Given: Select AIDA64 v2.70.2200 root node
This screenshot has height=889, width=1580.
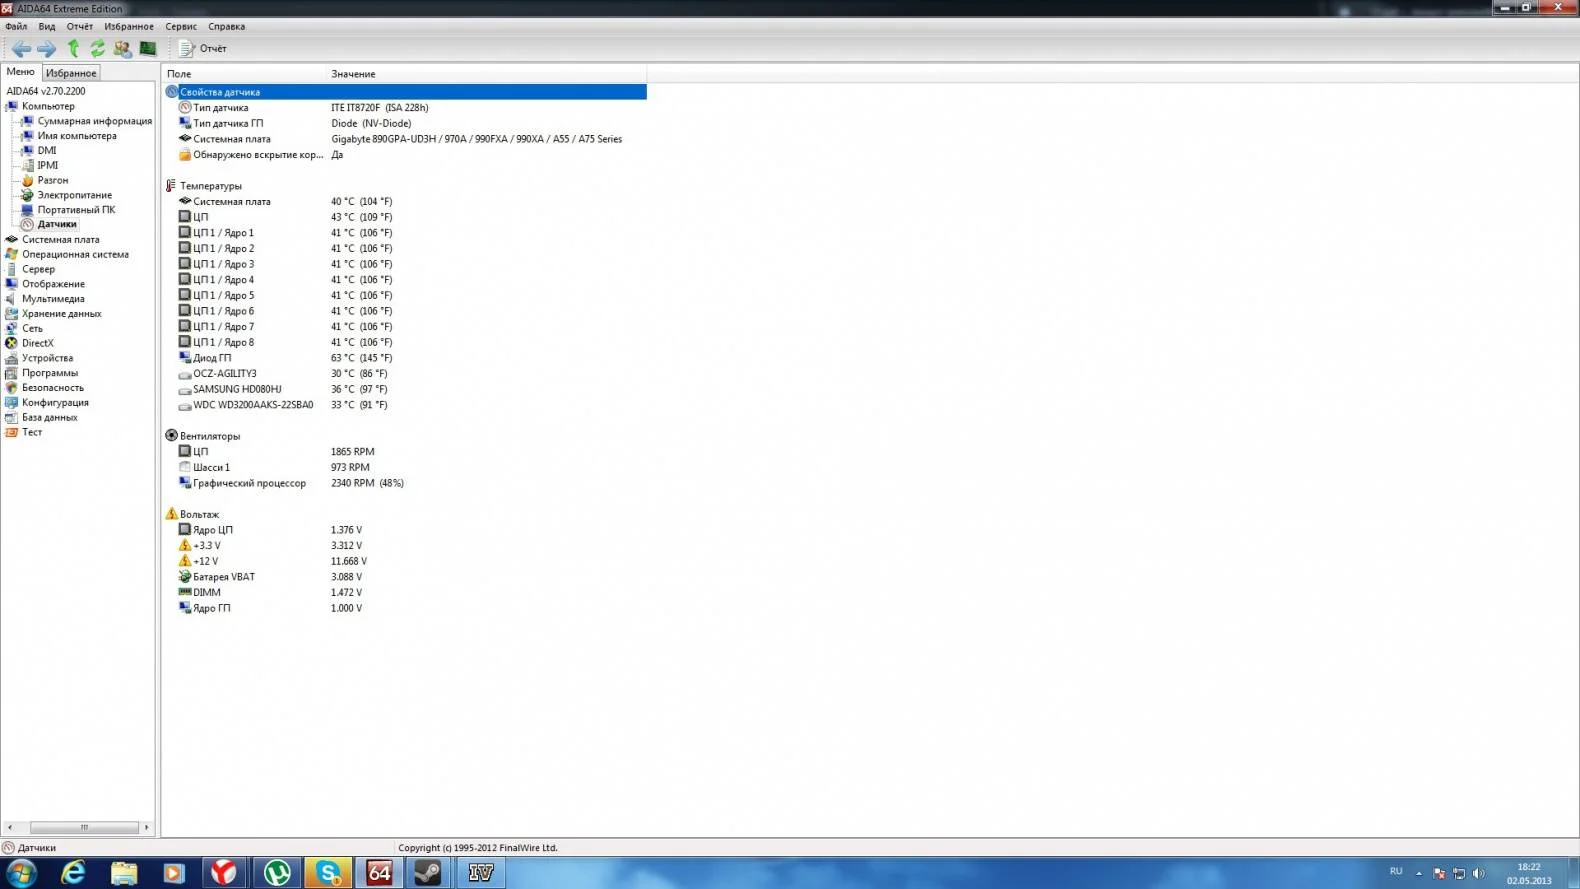Looking at the screenshot, I should pyautogui.click(x=46, y=91).
